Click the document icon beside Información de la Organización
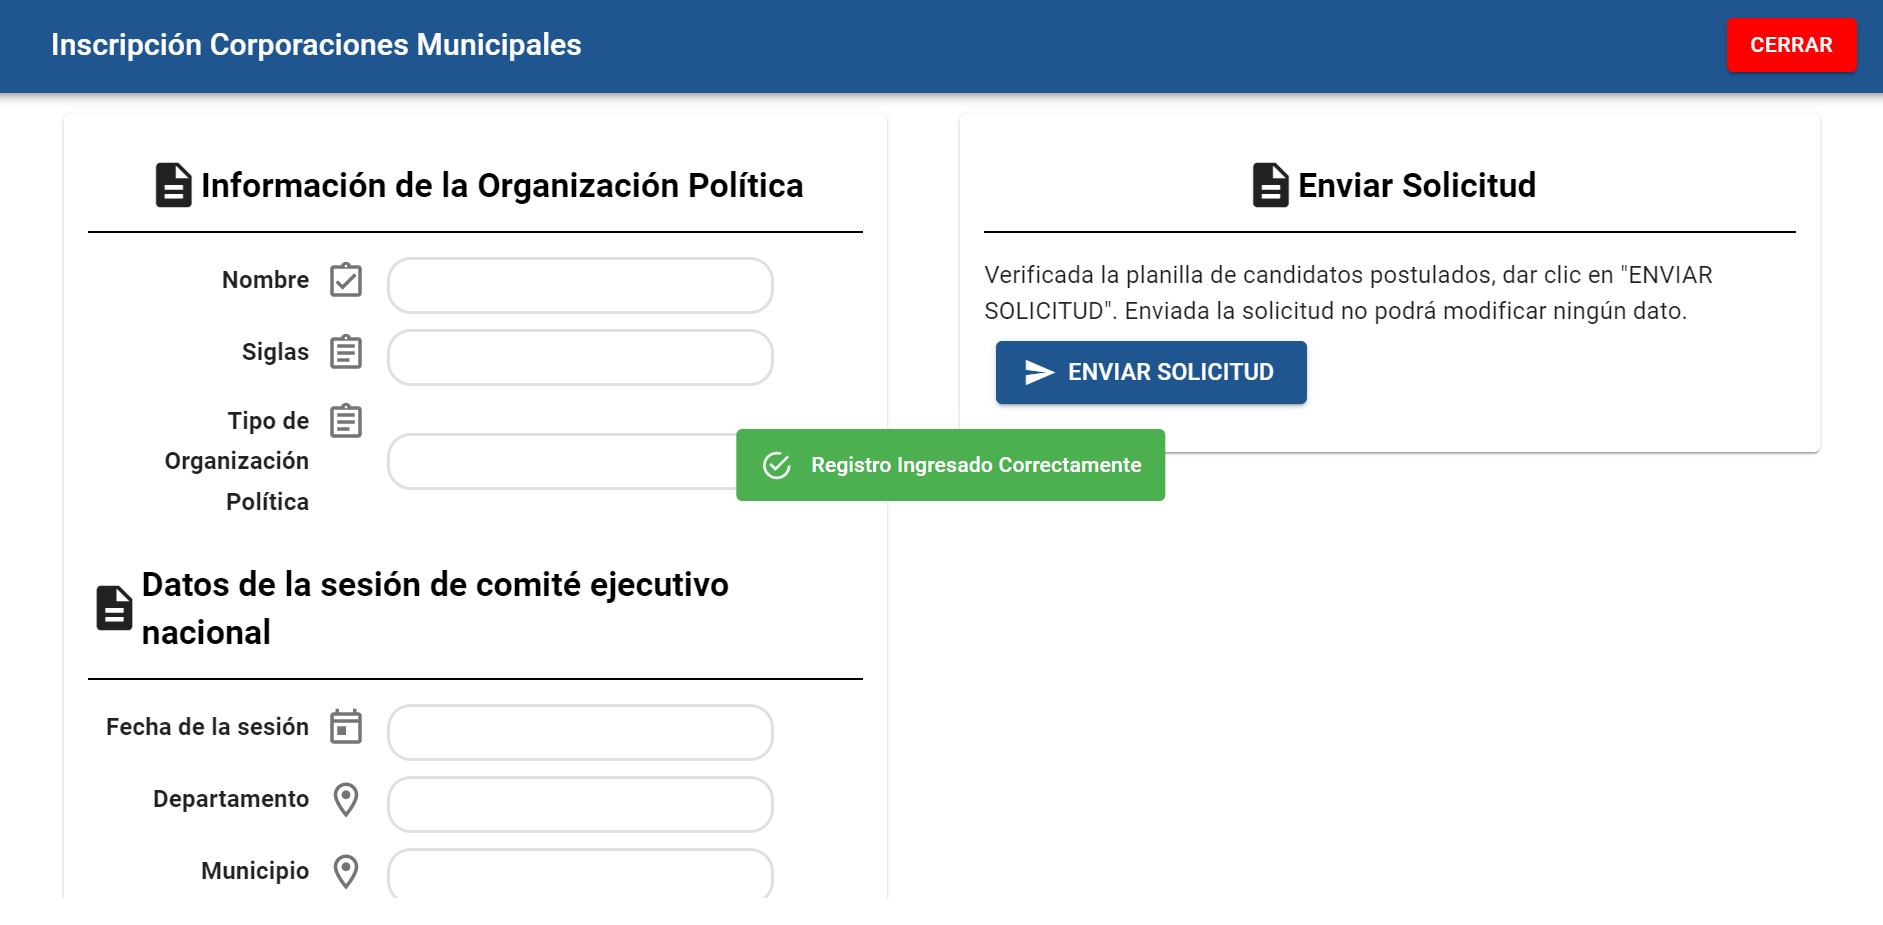 coord(173,185)
